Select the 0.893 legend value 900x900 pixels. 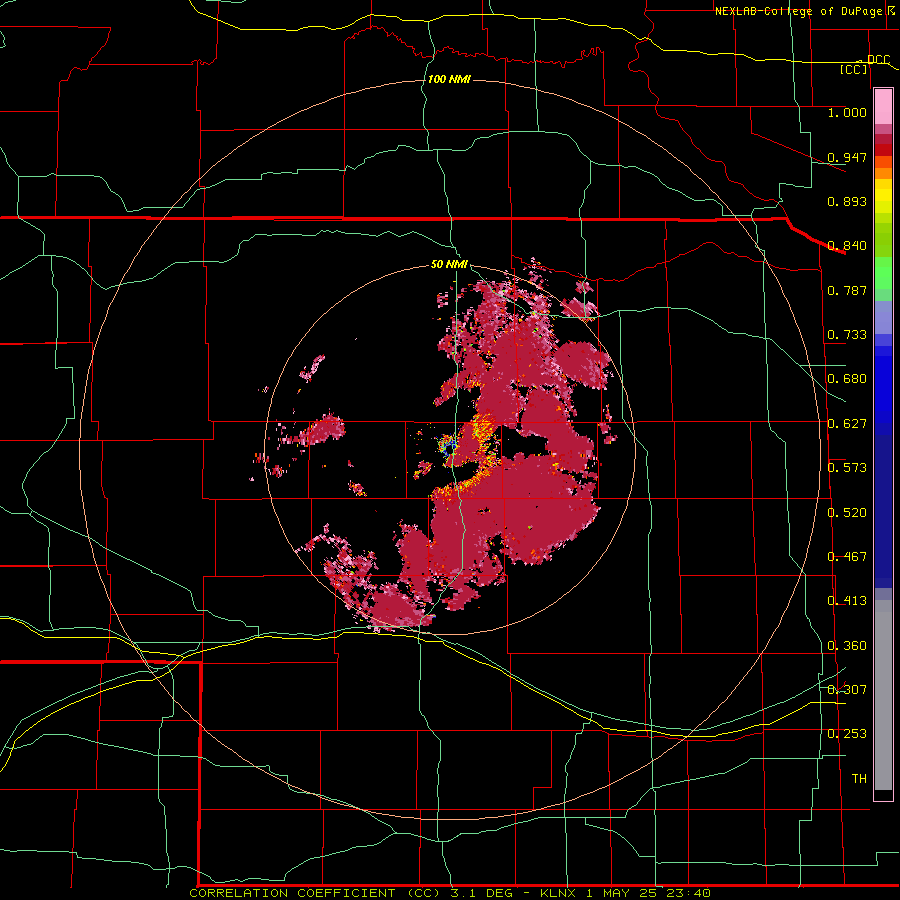pyautogui.click(x=847, y=201)
